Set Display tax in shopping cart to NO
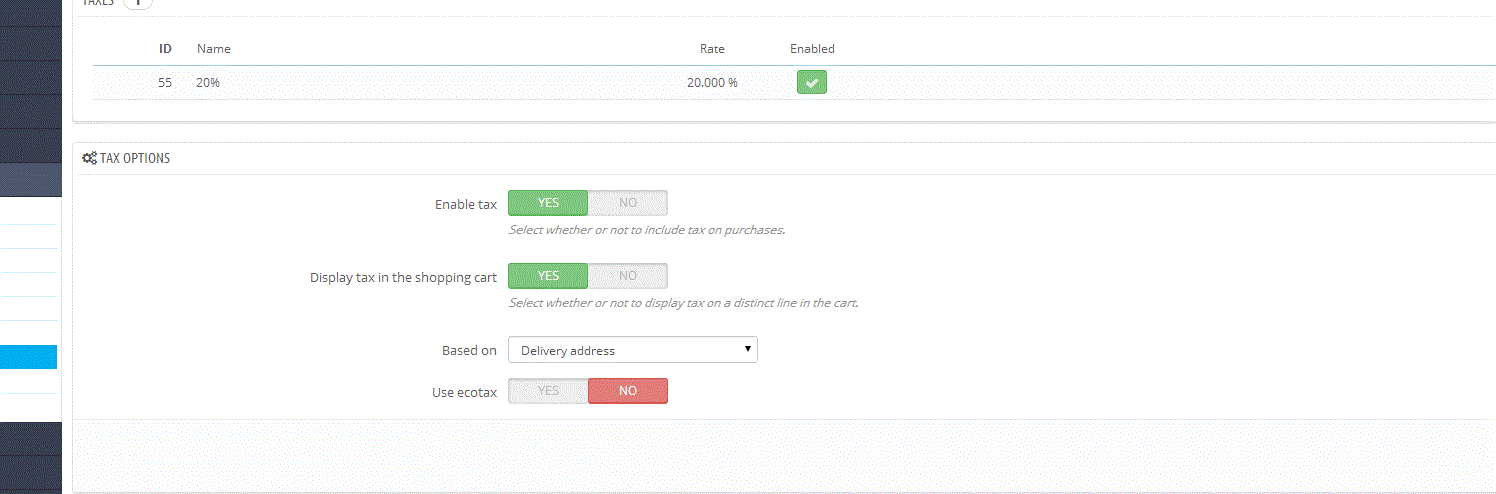Image resolution: width=1496 pixels, height=494 pixels. pos(627,276)
